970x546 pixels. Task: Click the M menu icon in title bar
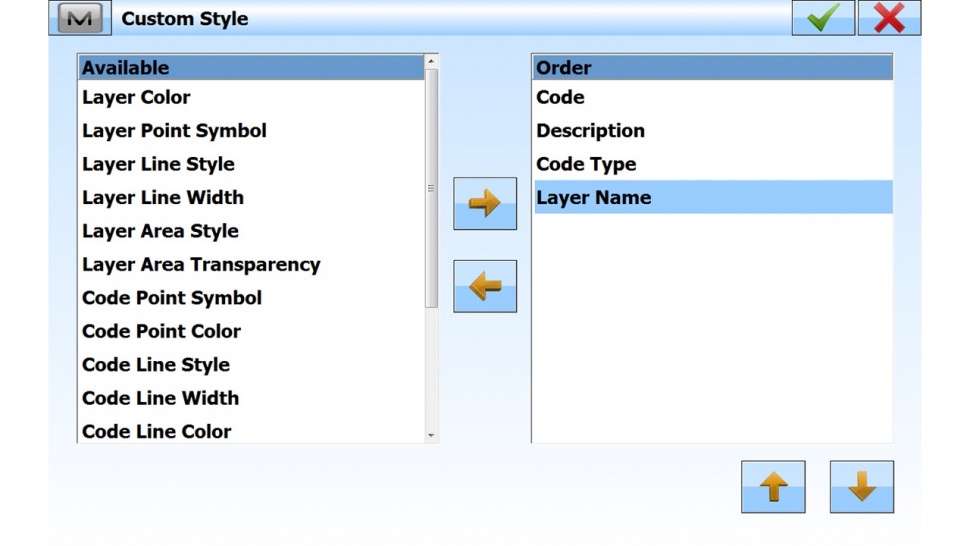(79, 18)
